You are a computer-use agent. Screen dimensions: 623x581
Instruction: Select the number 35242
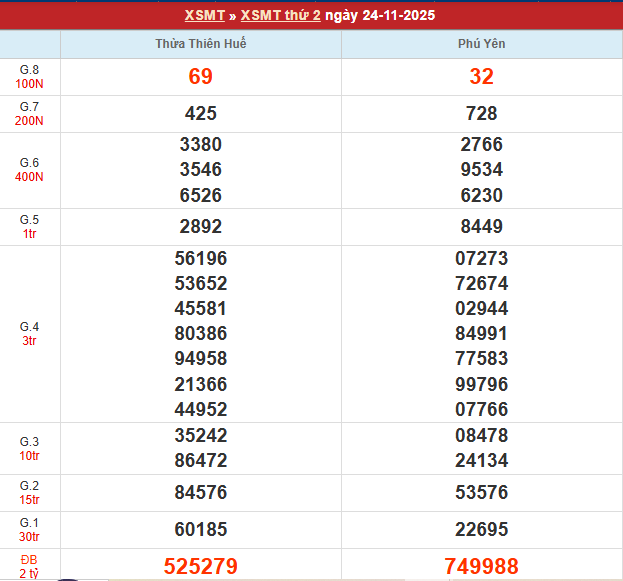click(201, 436)
